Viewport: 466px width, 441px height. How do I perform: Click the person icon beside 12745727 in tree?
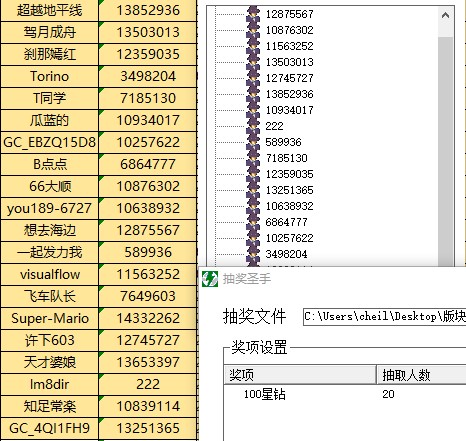click(x=253, y=78)
